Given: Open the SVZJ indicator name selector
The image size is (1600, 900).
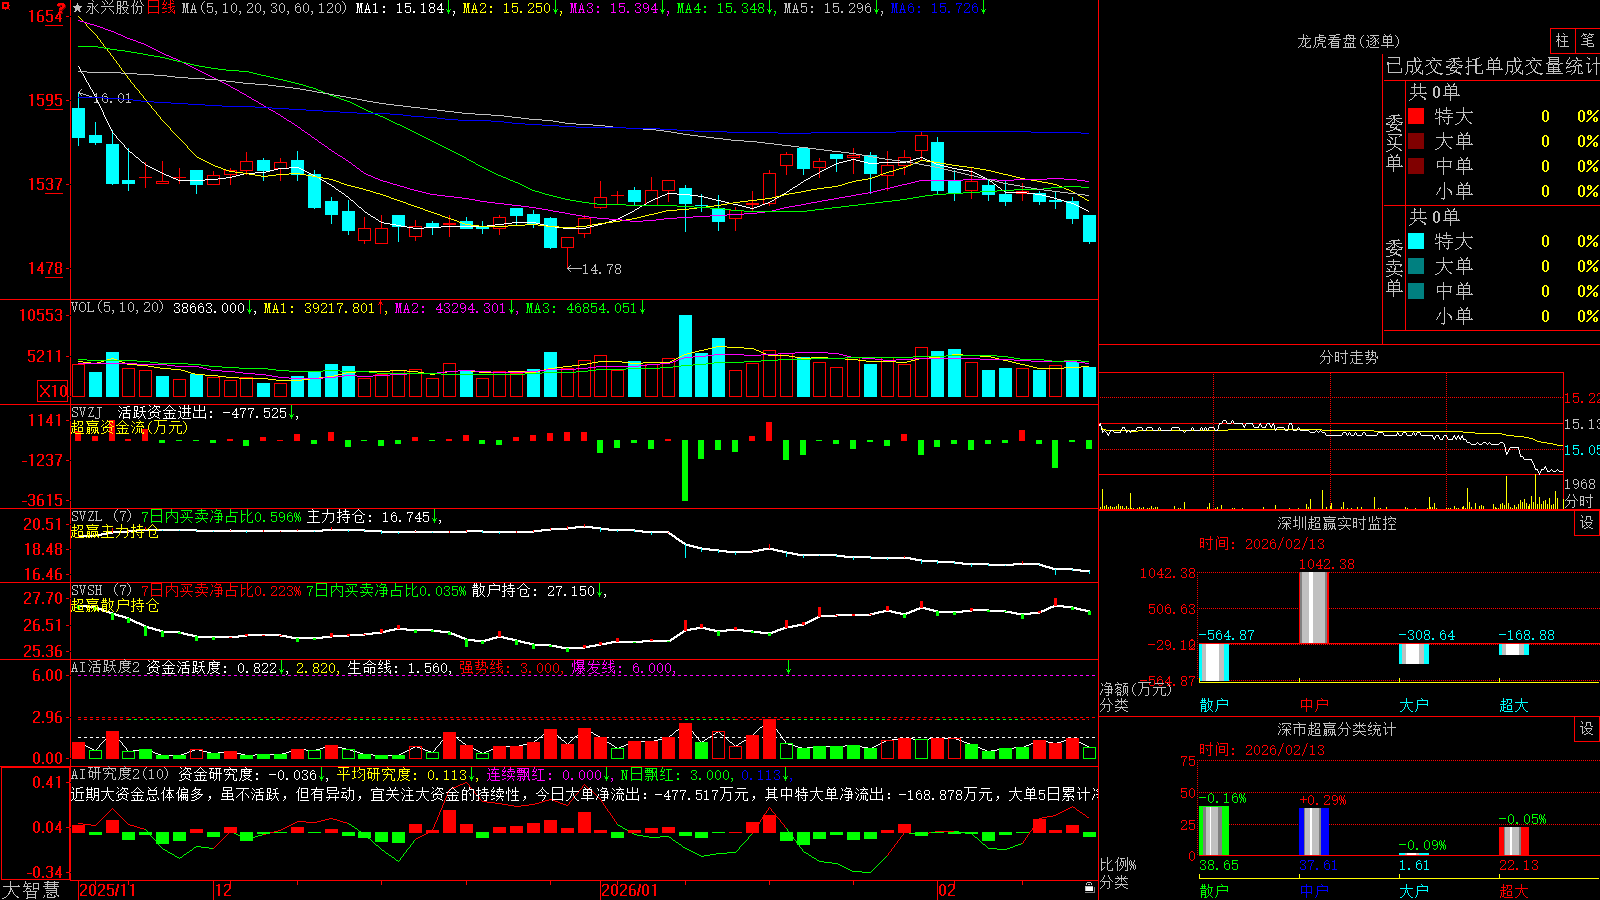Looking at the screenshot, I should click(87, 412).
